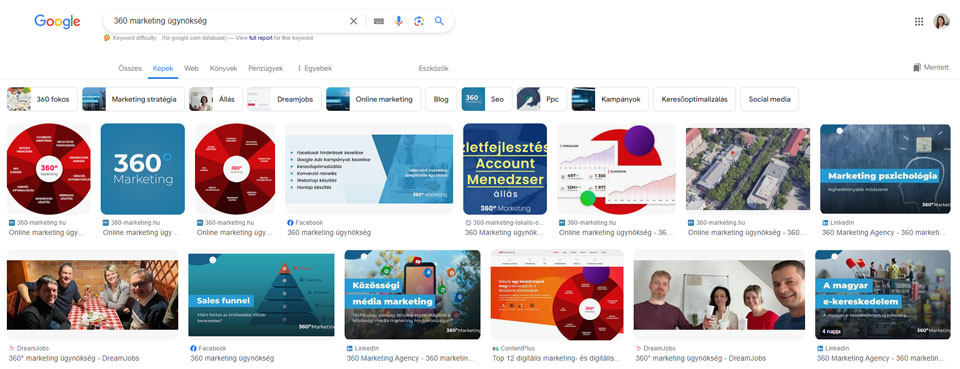This screenshot has width=960, height=369.
Task: Filter by 360 fokos chip
Action: coord(42,99)
